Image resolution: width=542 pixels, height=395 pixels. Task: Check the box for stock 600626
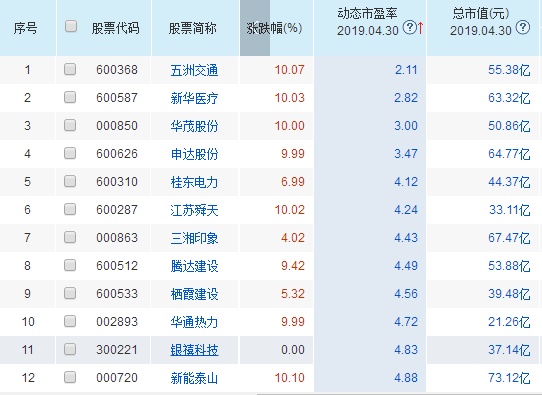[x=70, y=153]
